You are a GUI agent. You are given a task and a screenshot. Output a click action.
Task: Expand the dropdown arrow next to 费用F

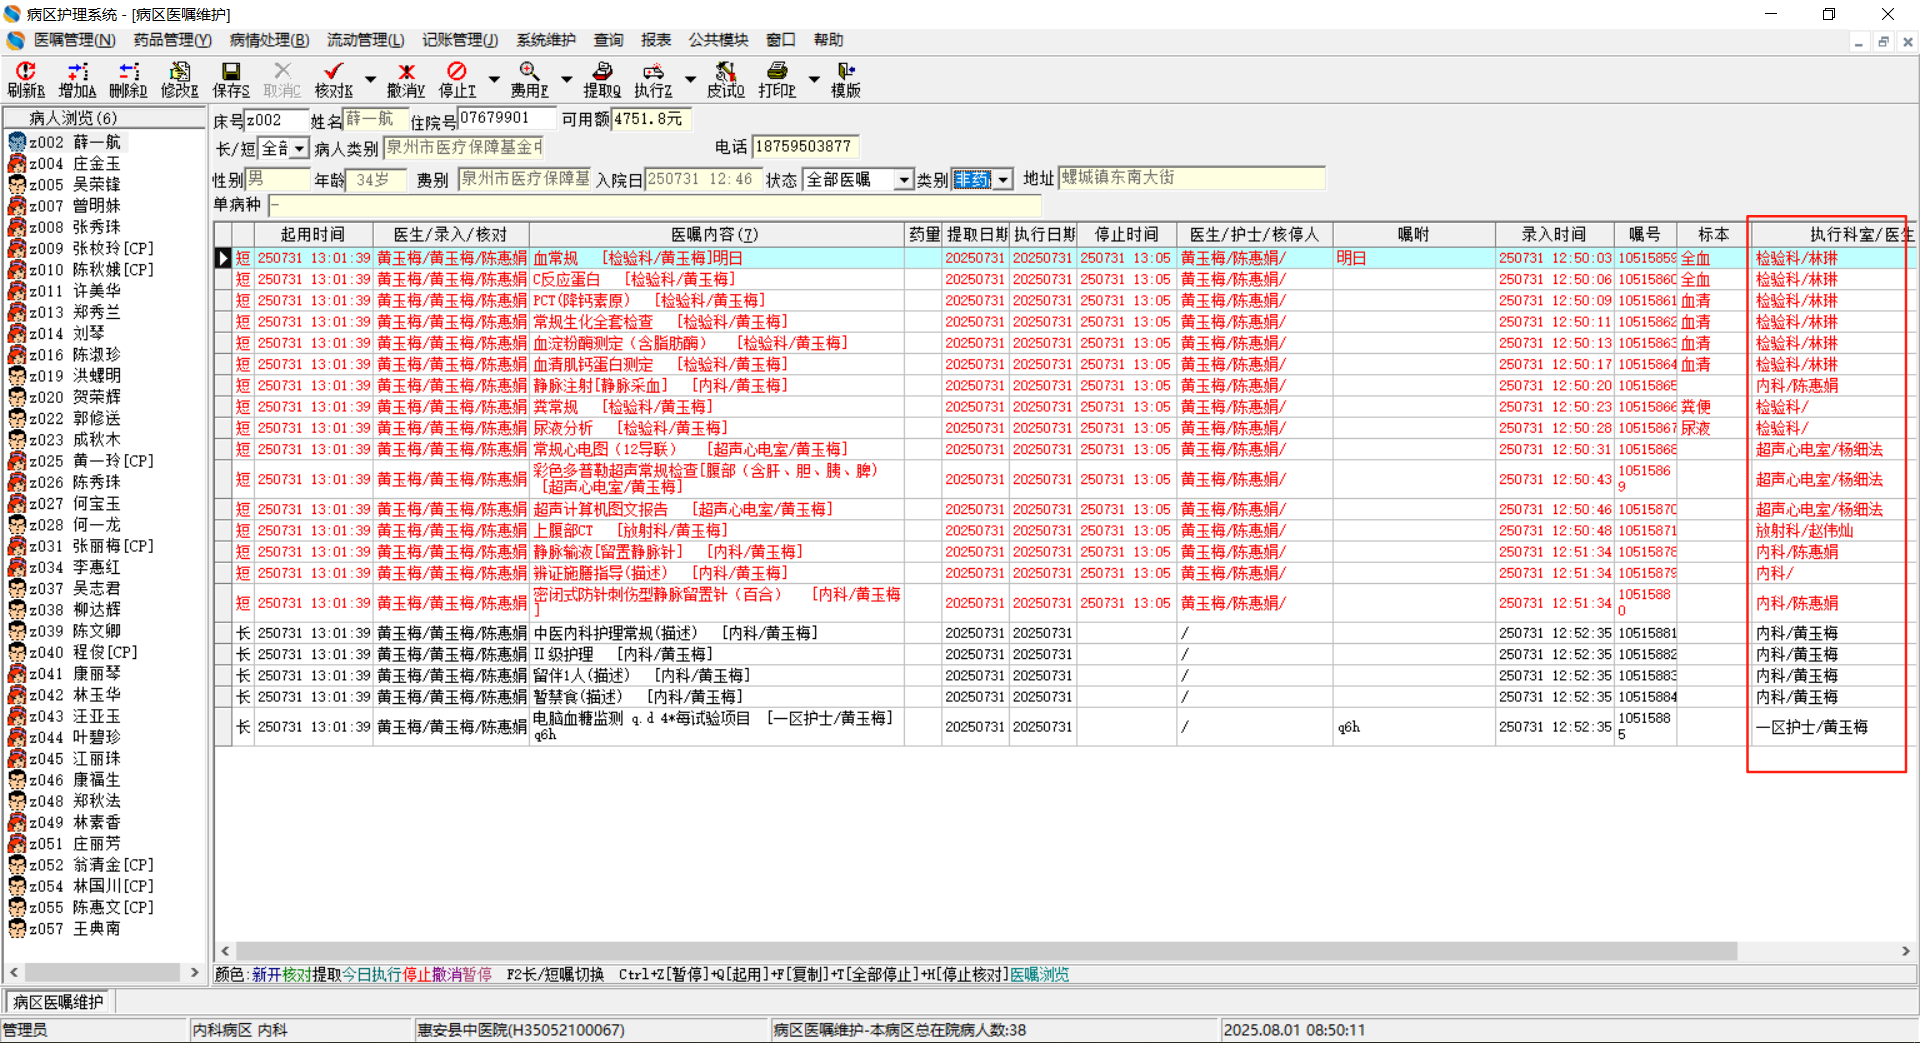tap(566, 79)
